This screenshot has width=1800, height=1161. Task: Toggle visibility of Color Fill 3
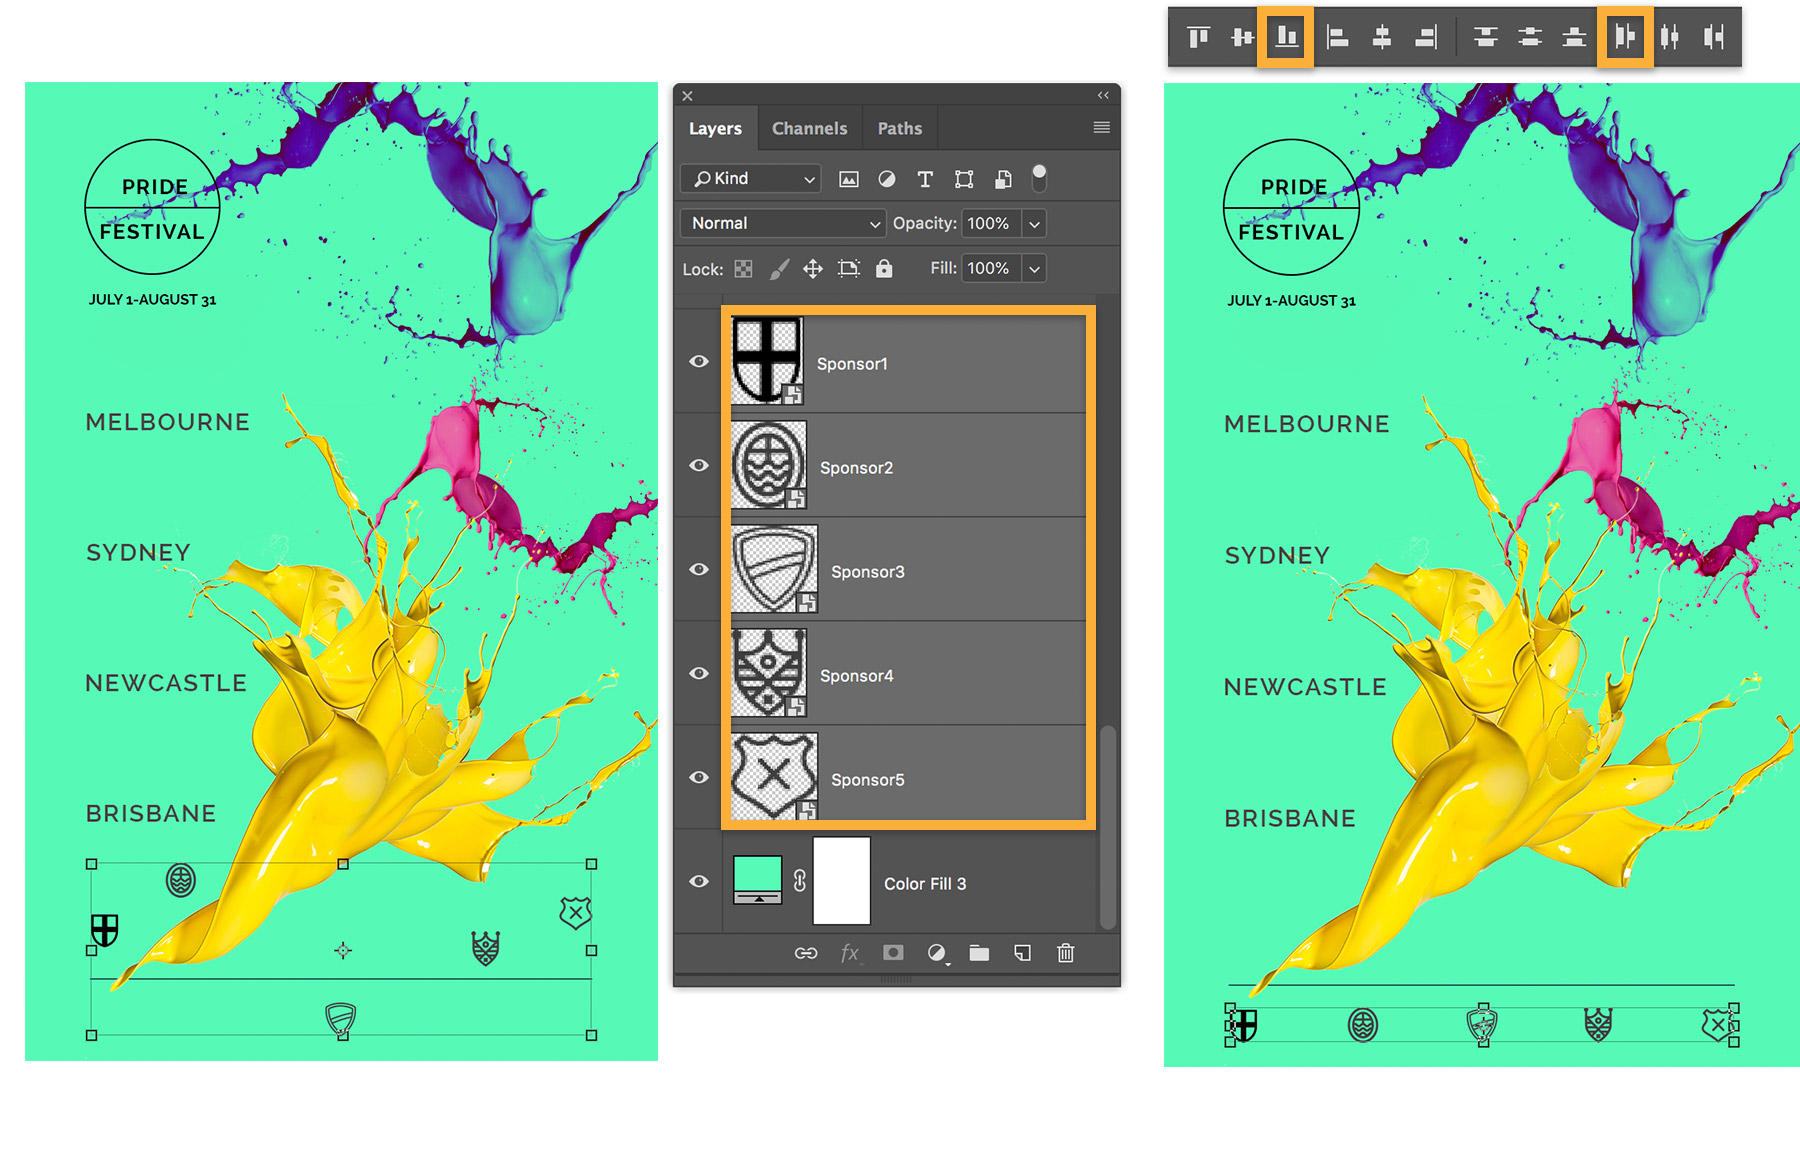699,880
